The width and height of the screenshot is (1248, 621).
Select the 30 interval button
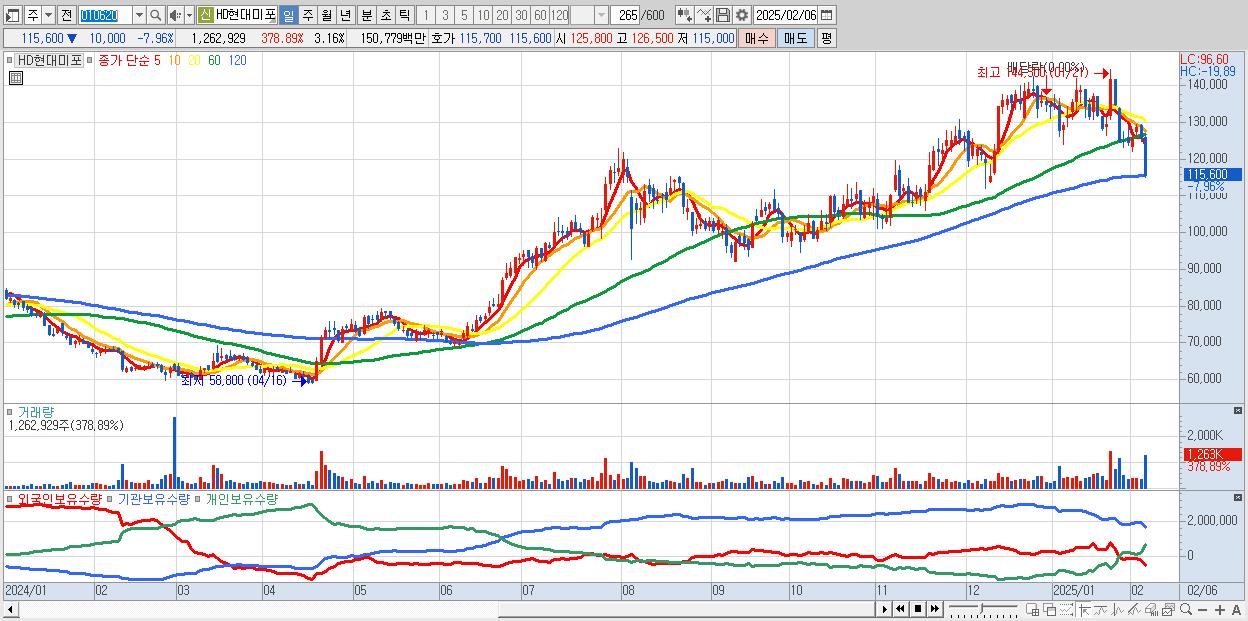(521, 15)
